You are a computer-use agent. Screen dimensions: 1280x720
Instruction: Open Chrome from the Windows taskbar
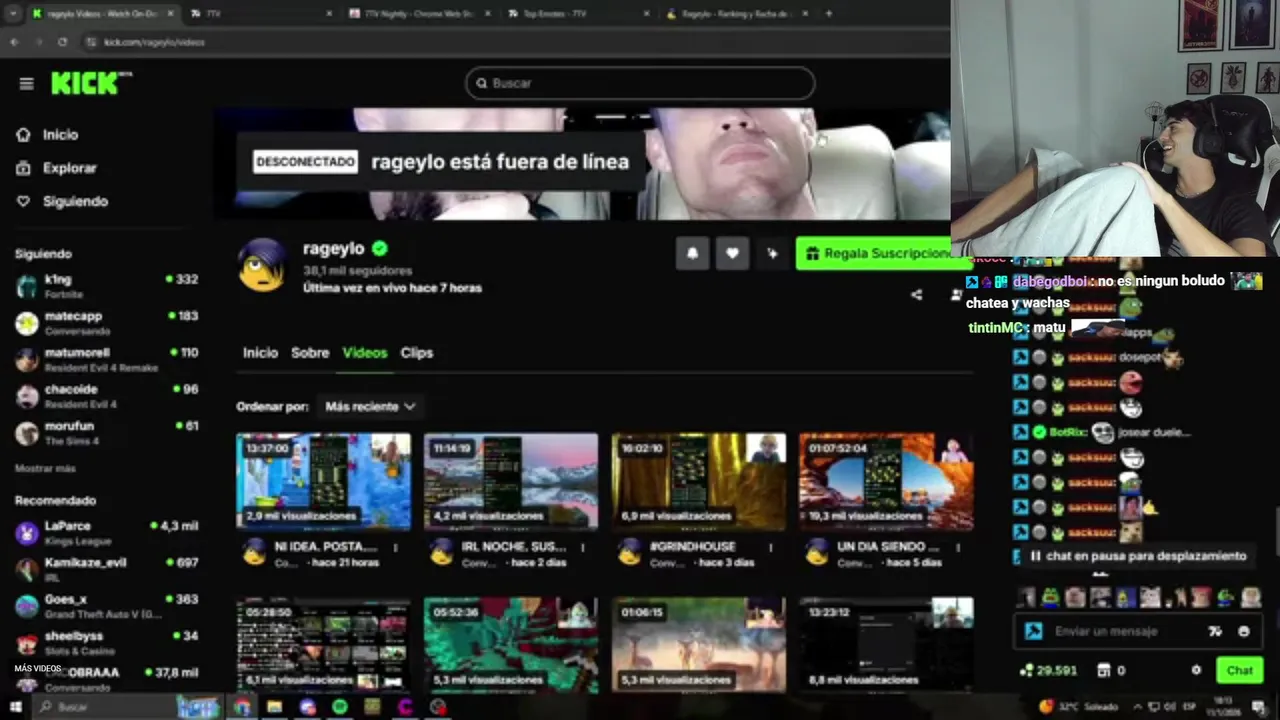pyautogui.click(x=242, y=707)
